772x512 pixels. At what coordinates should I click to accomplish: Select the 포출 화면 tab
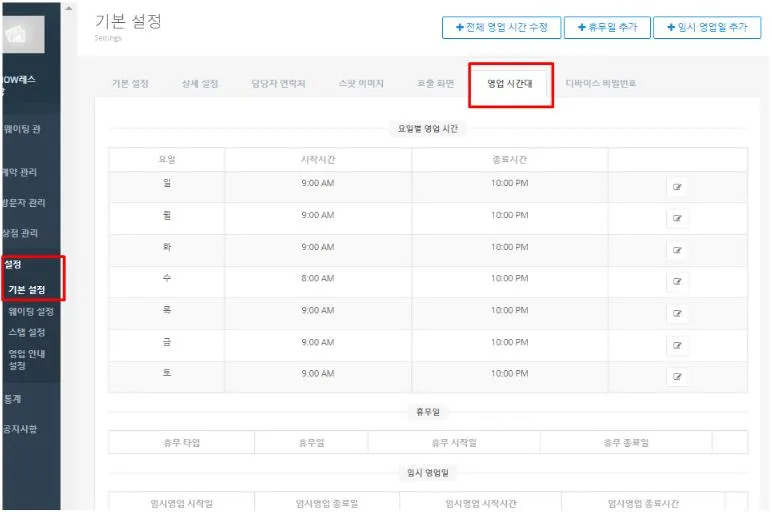[x=435, y=84]
